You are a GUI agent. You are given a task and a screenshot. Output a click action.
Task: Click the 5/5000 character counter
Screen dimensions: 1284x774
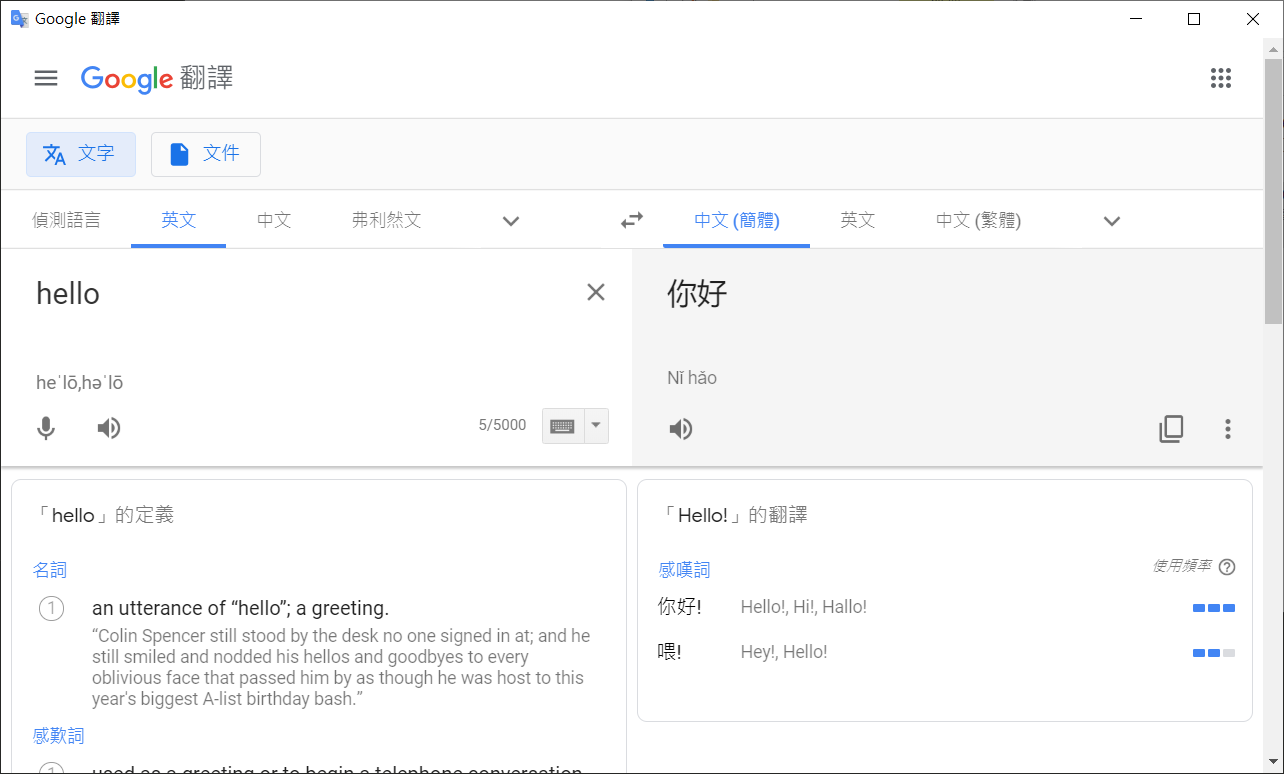(x=502, y=425)
